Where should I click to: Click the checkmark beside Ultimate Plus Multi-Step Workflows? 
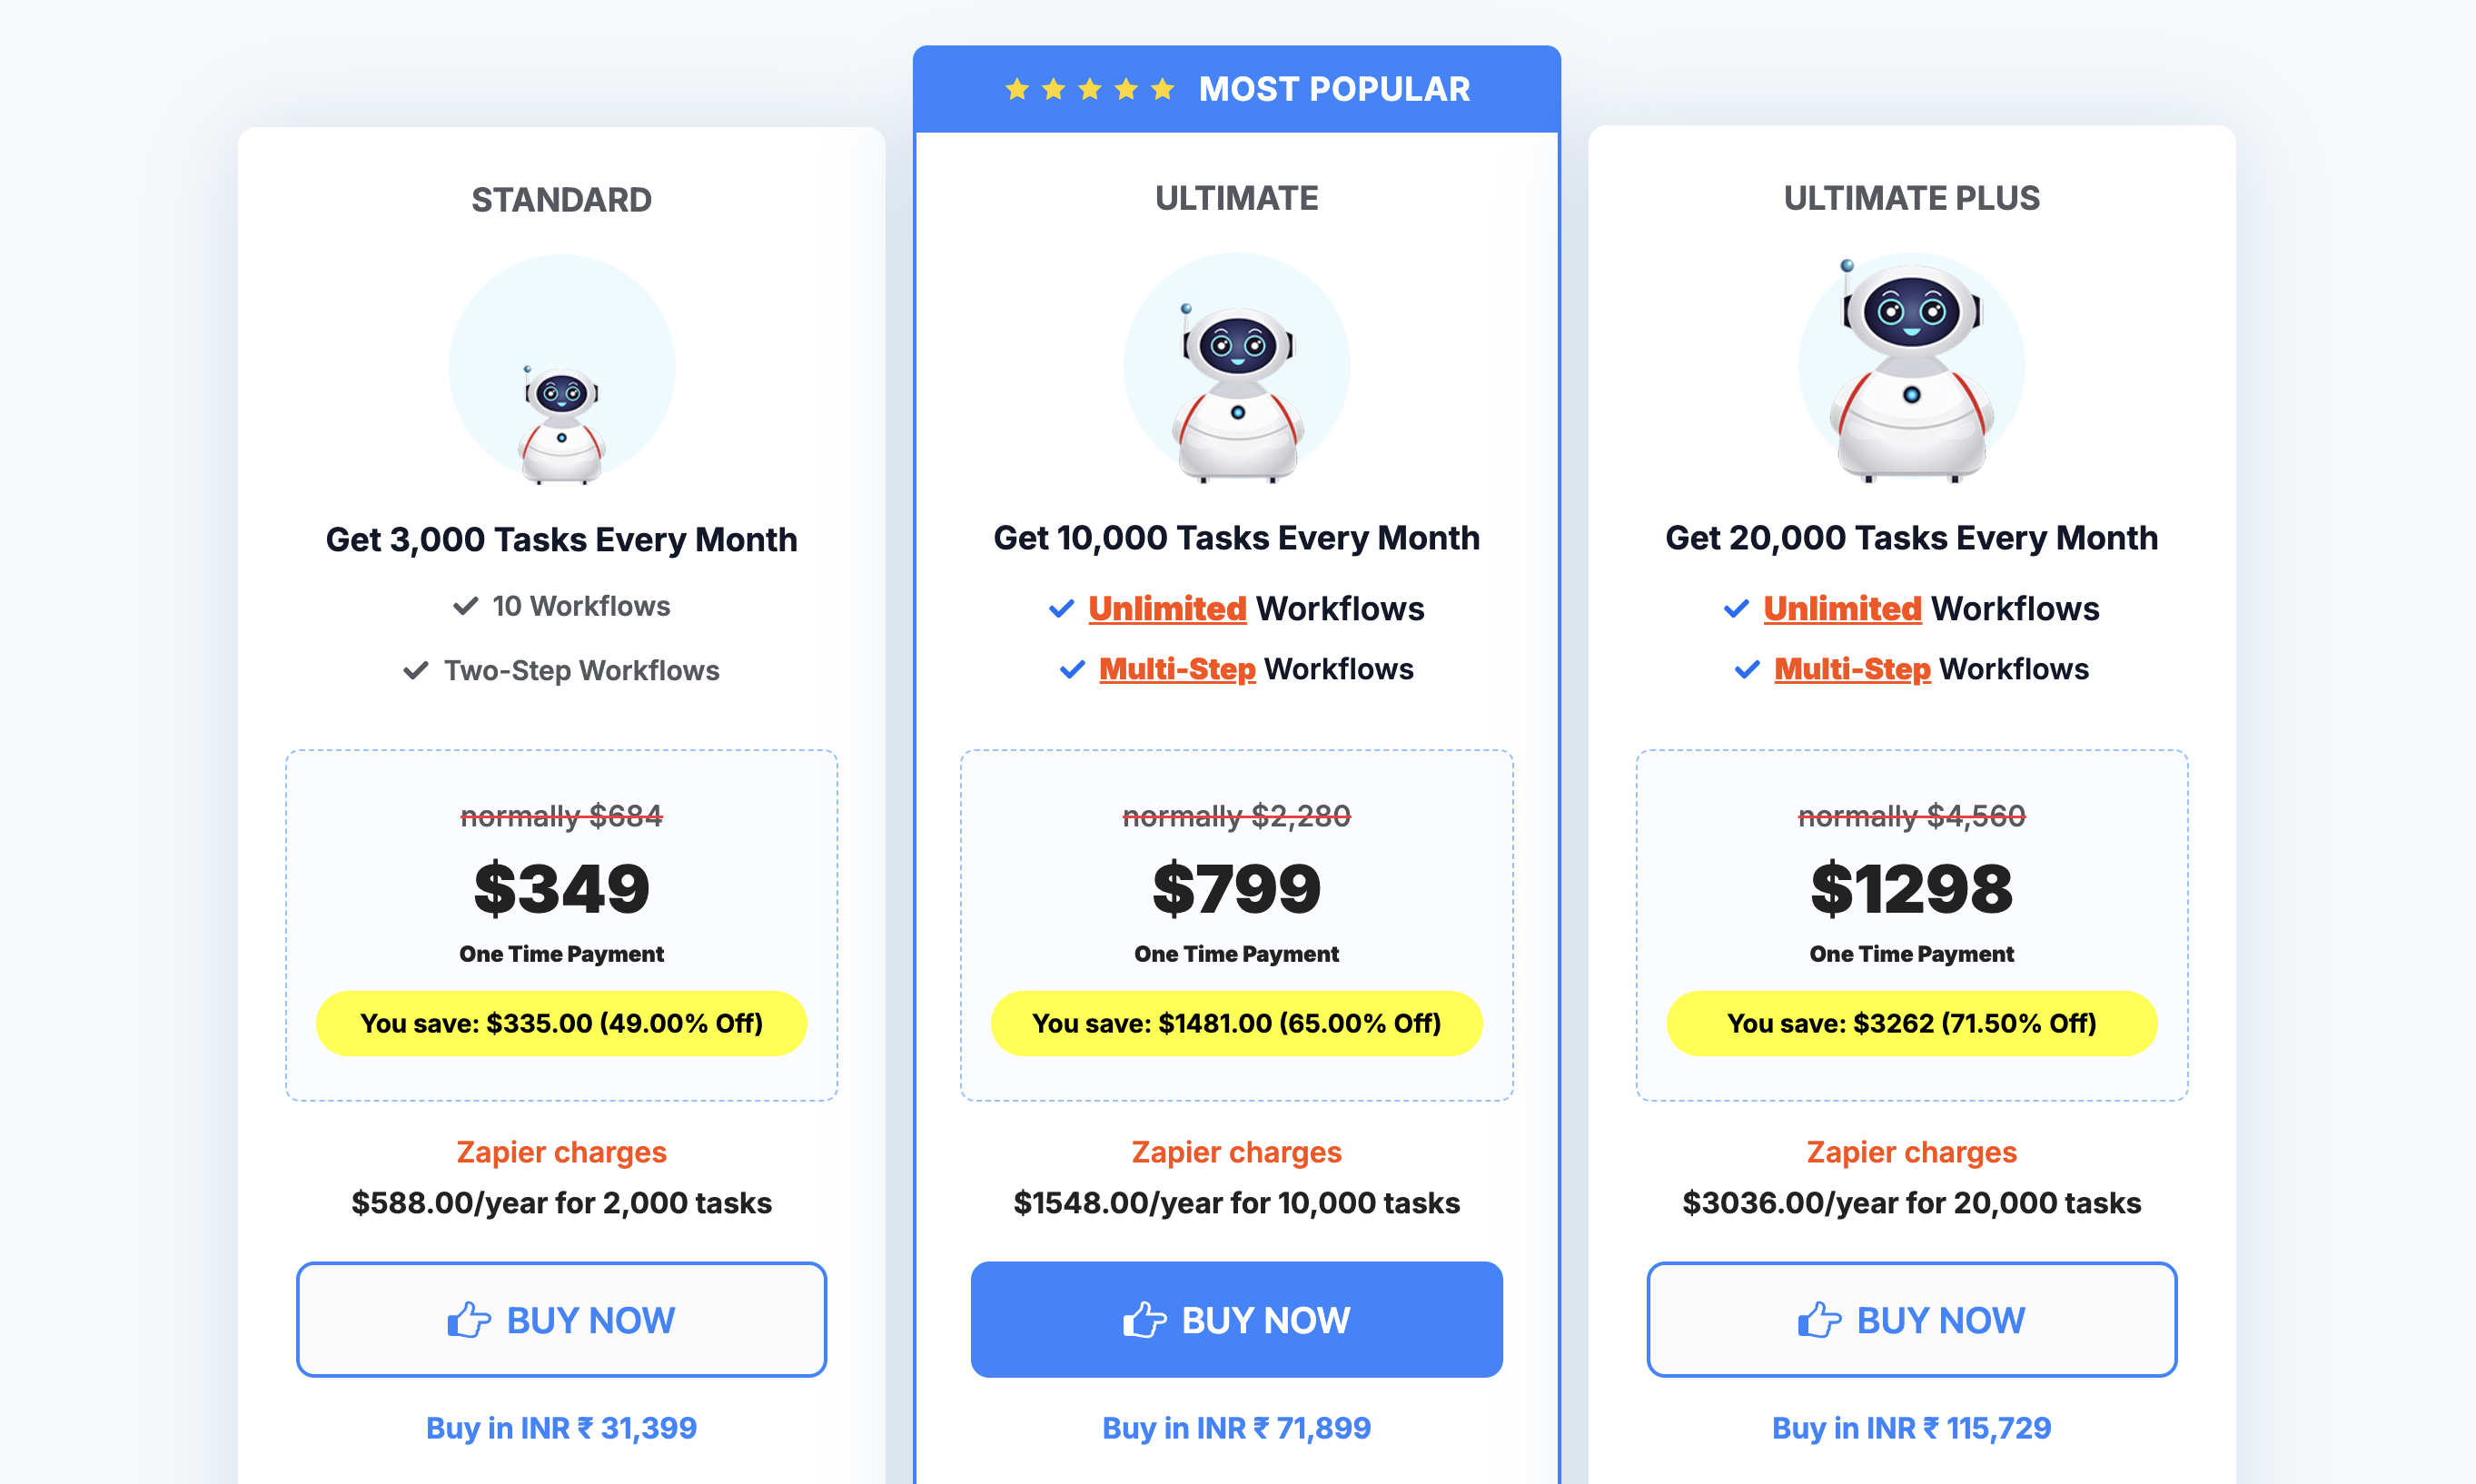(x=1745, y=669)
